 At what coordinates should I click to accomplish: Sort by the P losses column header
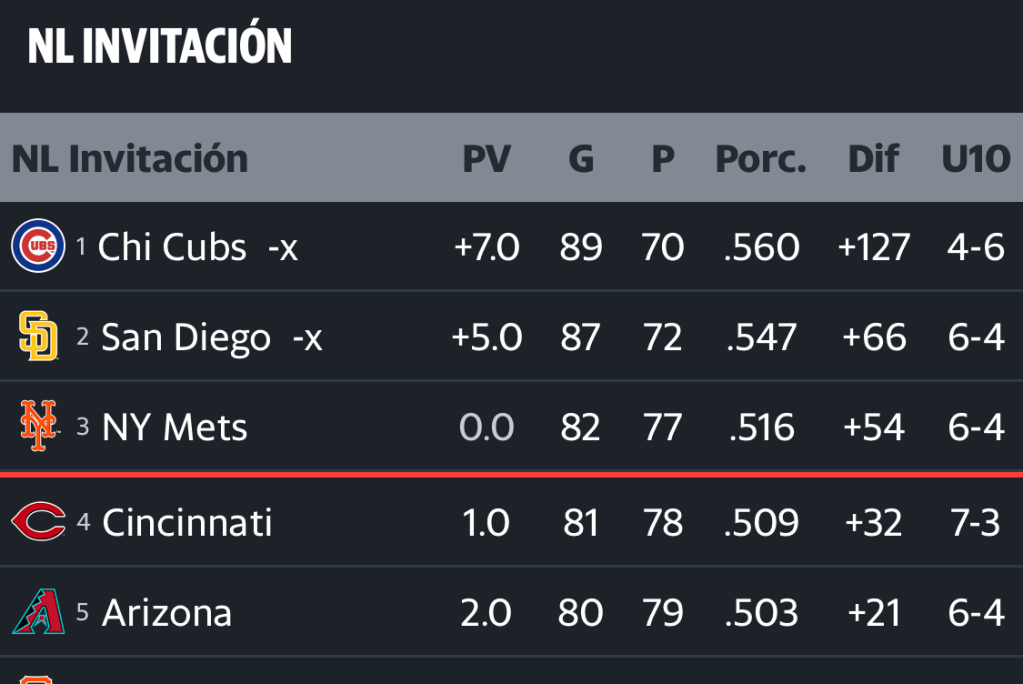(662, 159)
